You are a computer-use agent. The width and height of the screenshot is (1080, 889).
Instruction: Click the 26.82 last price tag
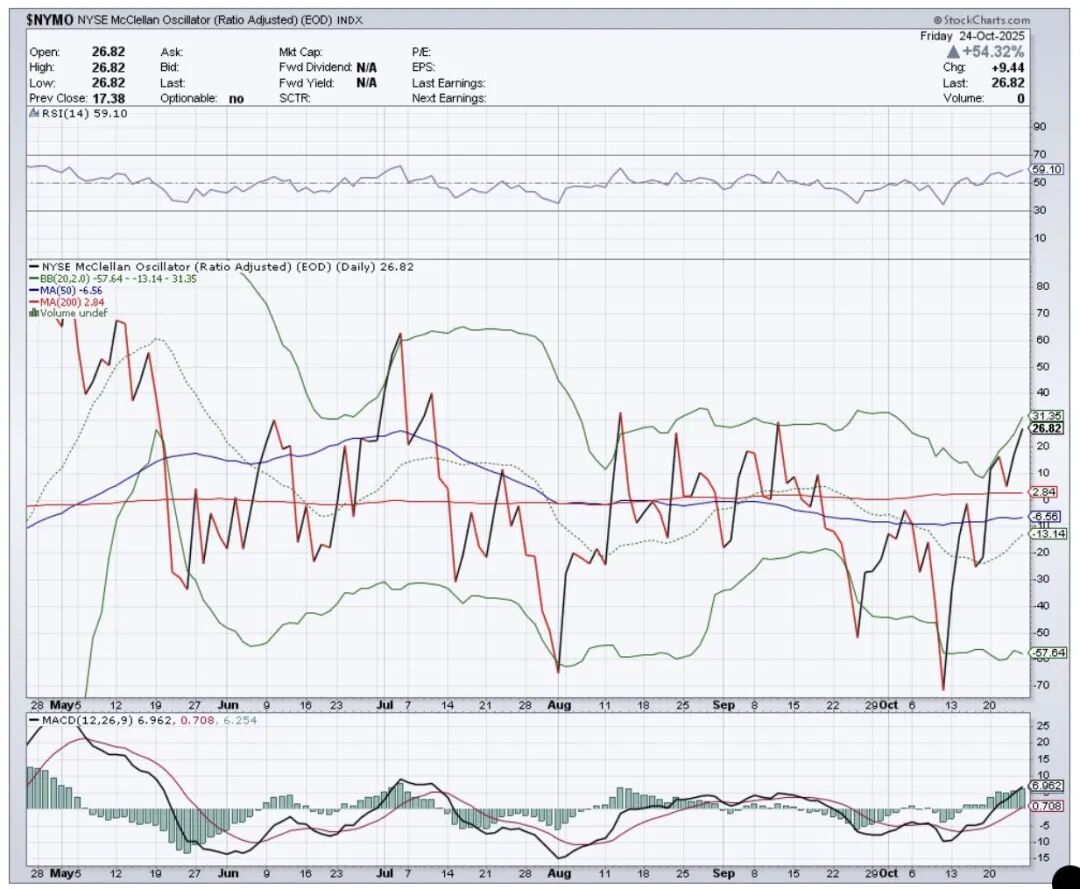click(1047, 428)
